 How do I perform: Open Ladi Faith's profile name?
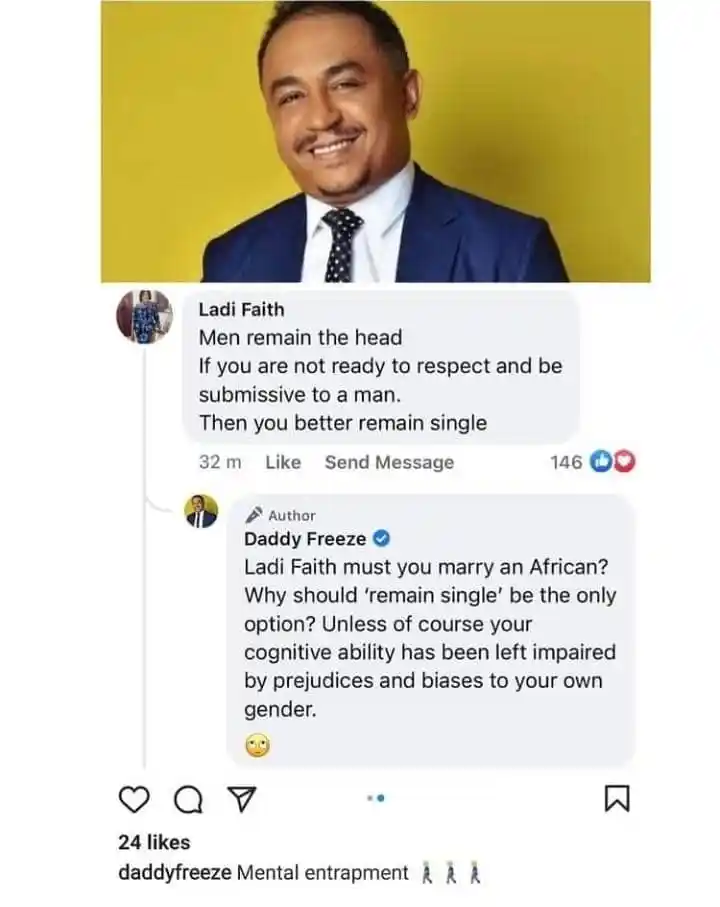pyautogui.click(x=241, y=310)
